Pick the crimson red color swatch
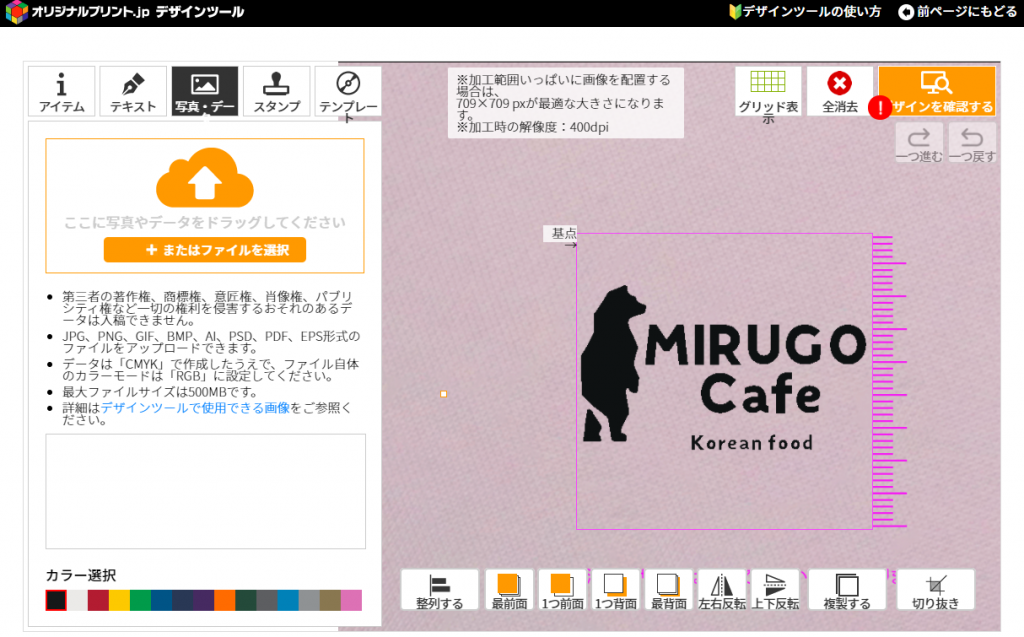Screen dimensions: 1024x637 coord(98,600)
